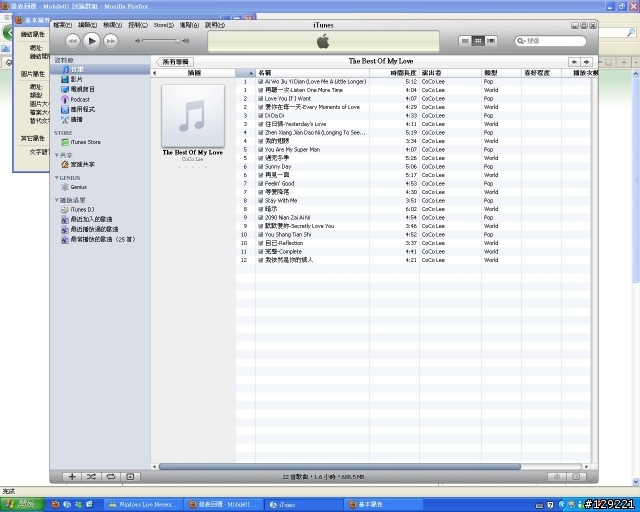The width and height of the screenshot is (640, 512).
Task: Sort by 喜好程度 column header
Action: [x=541, y=73]
